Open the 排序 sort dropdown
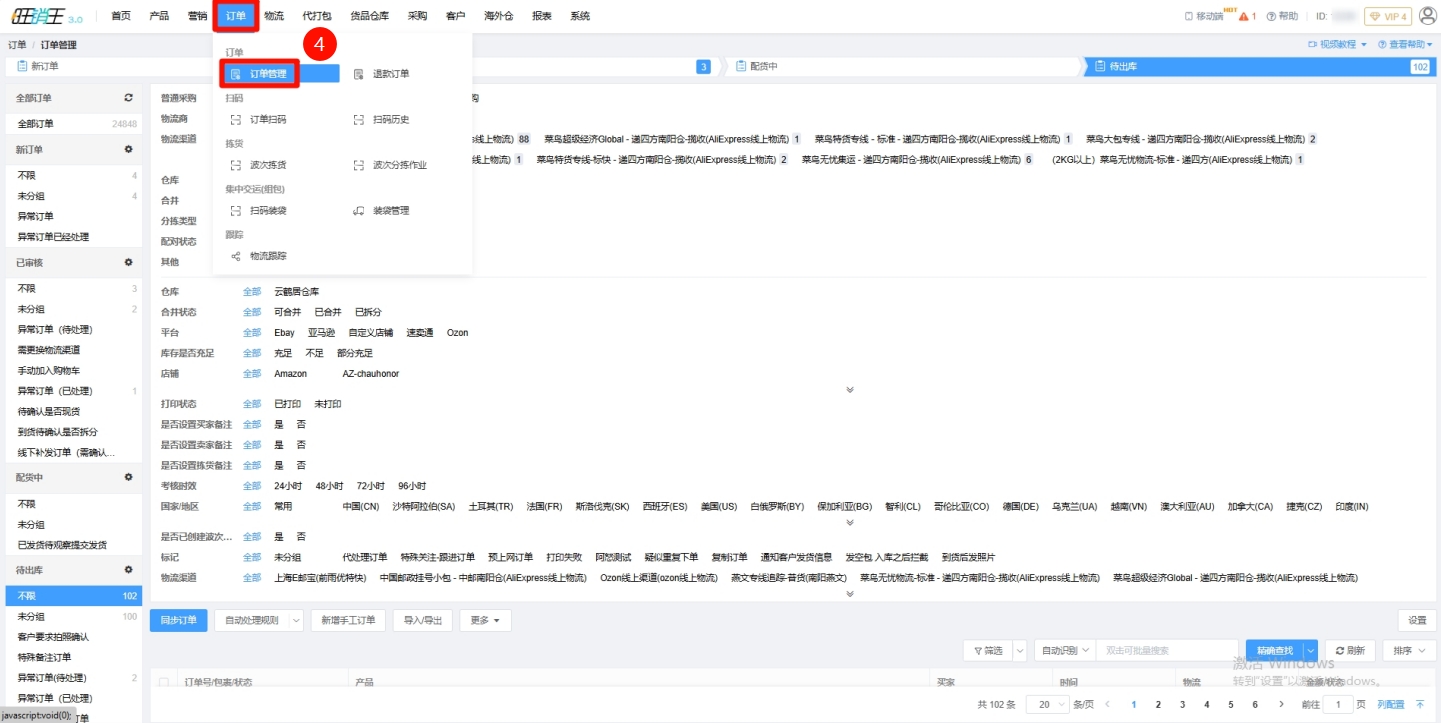This screenshot has width=1441, height=723. click(1409, 651)
